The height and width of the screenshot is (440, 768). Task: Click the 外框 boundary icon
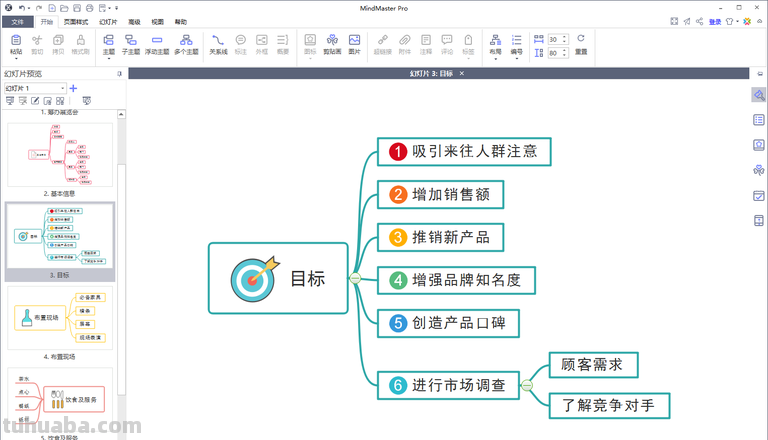262,40
